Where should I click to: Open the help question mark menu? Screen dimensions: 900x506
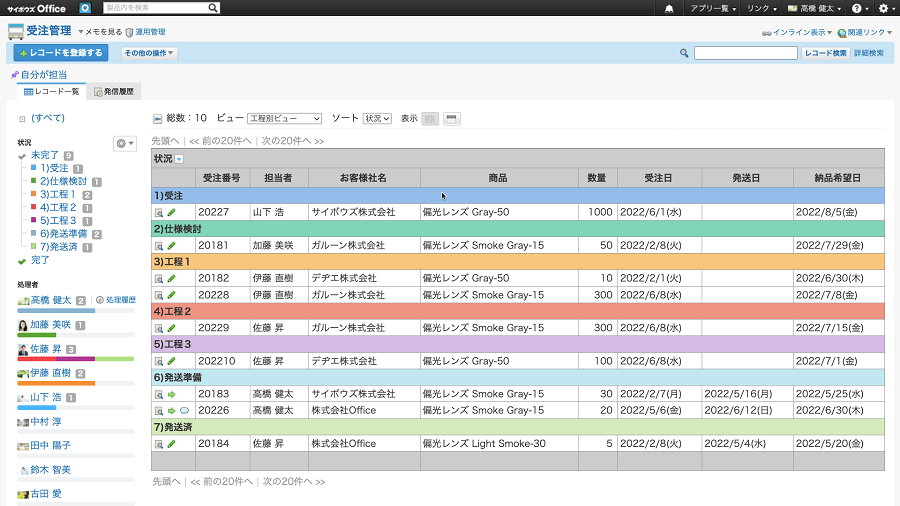pos(857,8)
